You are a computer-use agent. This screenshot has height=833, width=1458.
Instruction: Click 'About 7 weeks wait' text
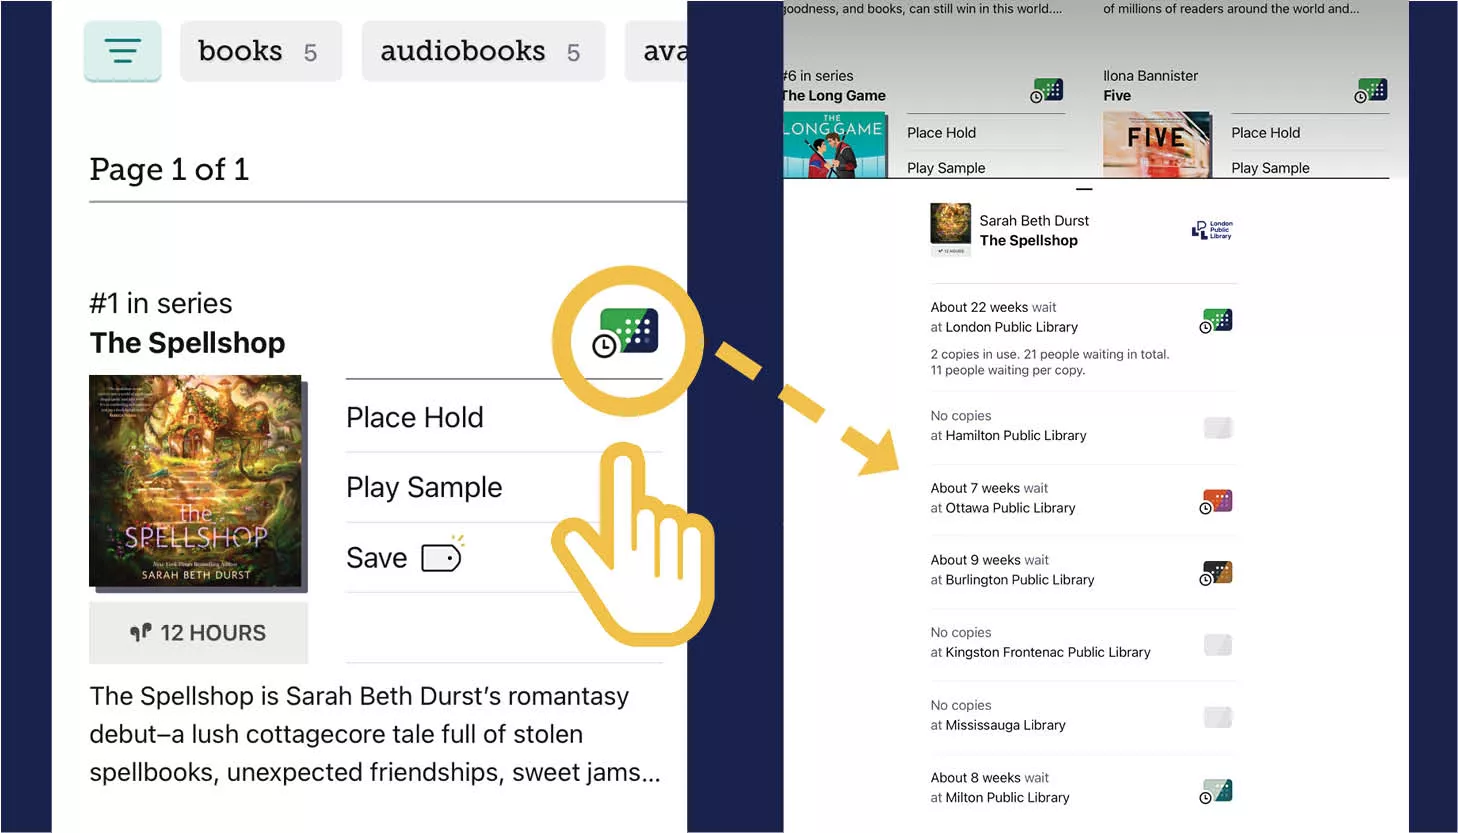(989, 488)
